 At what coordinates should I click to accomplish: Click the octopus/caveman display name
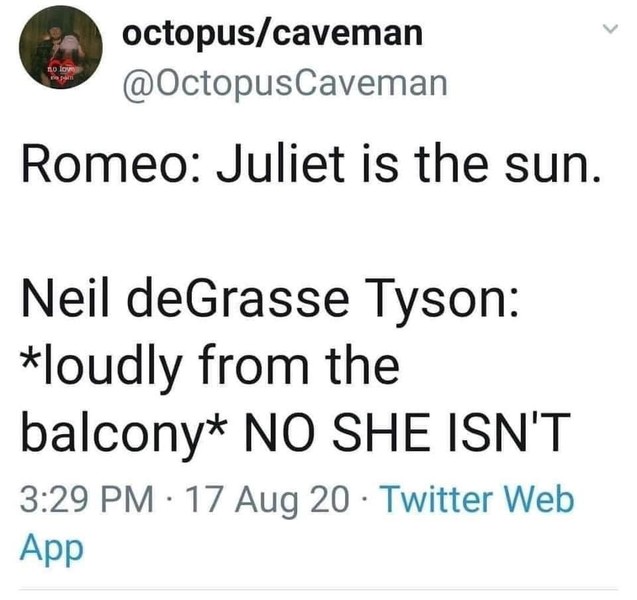pyautogui.click(x=272, y=34)
